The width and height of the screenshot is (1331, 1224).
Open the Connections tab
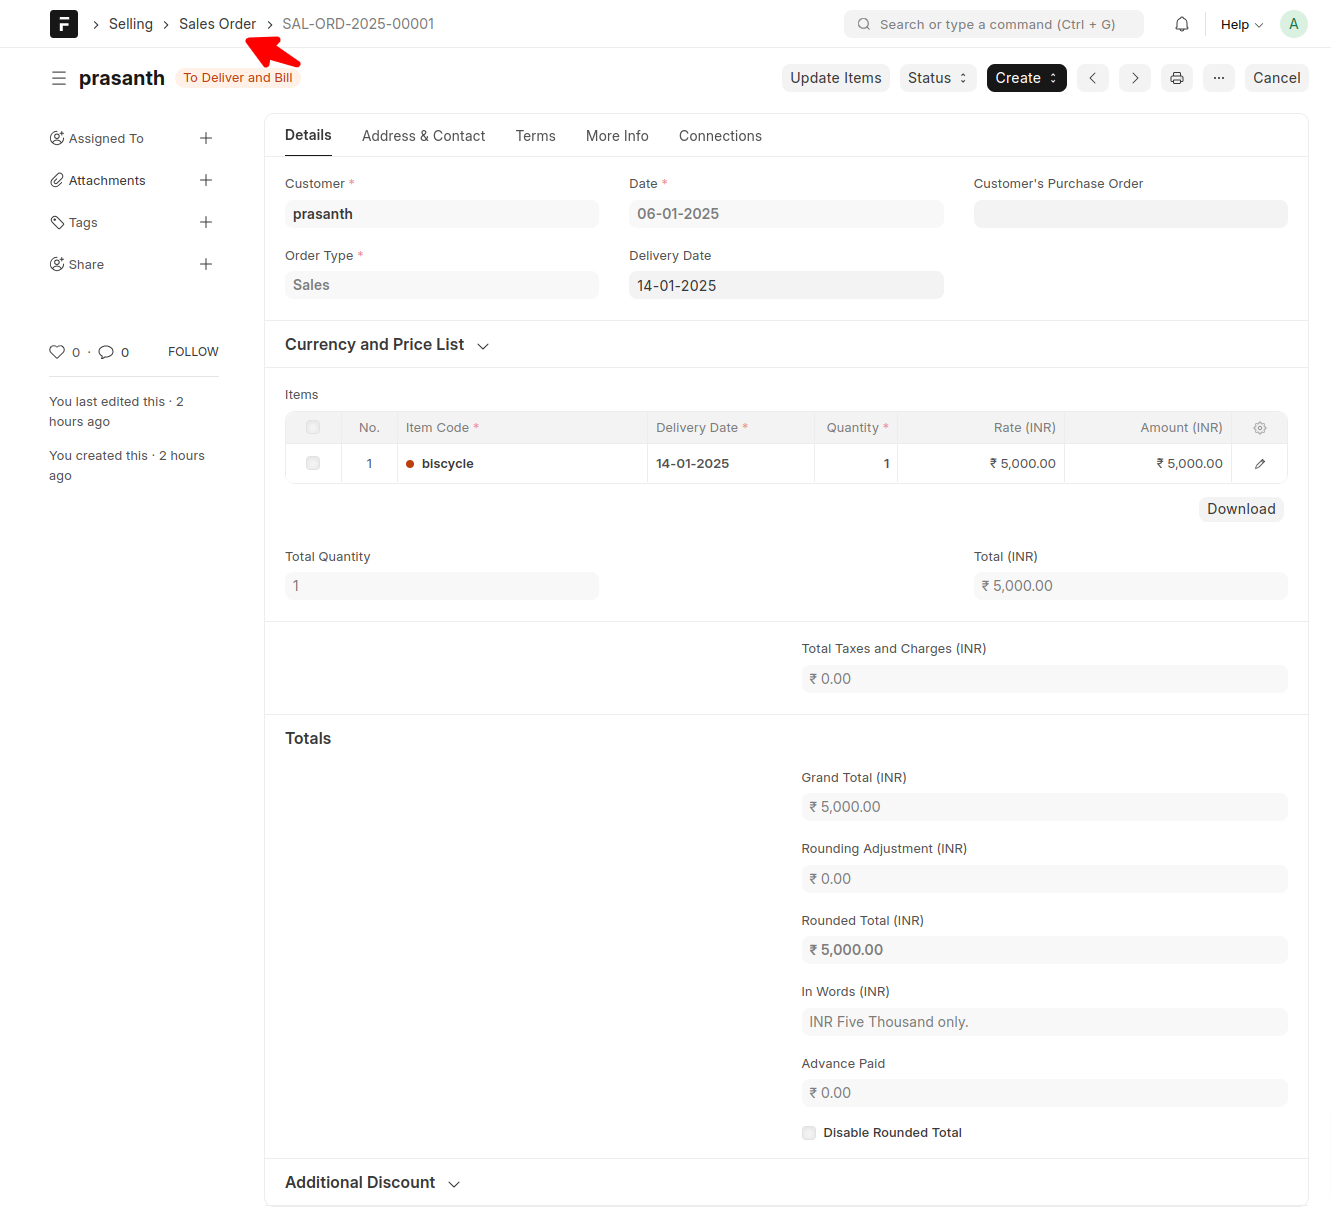coord(720,135)
